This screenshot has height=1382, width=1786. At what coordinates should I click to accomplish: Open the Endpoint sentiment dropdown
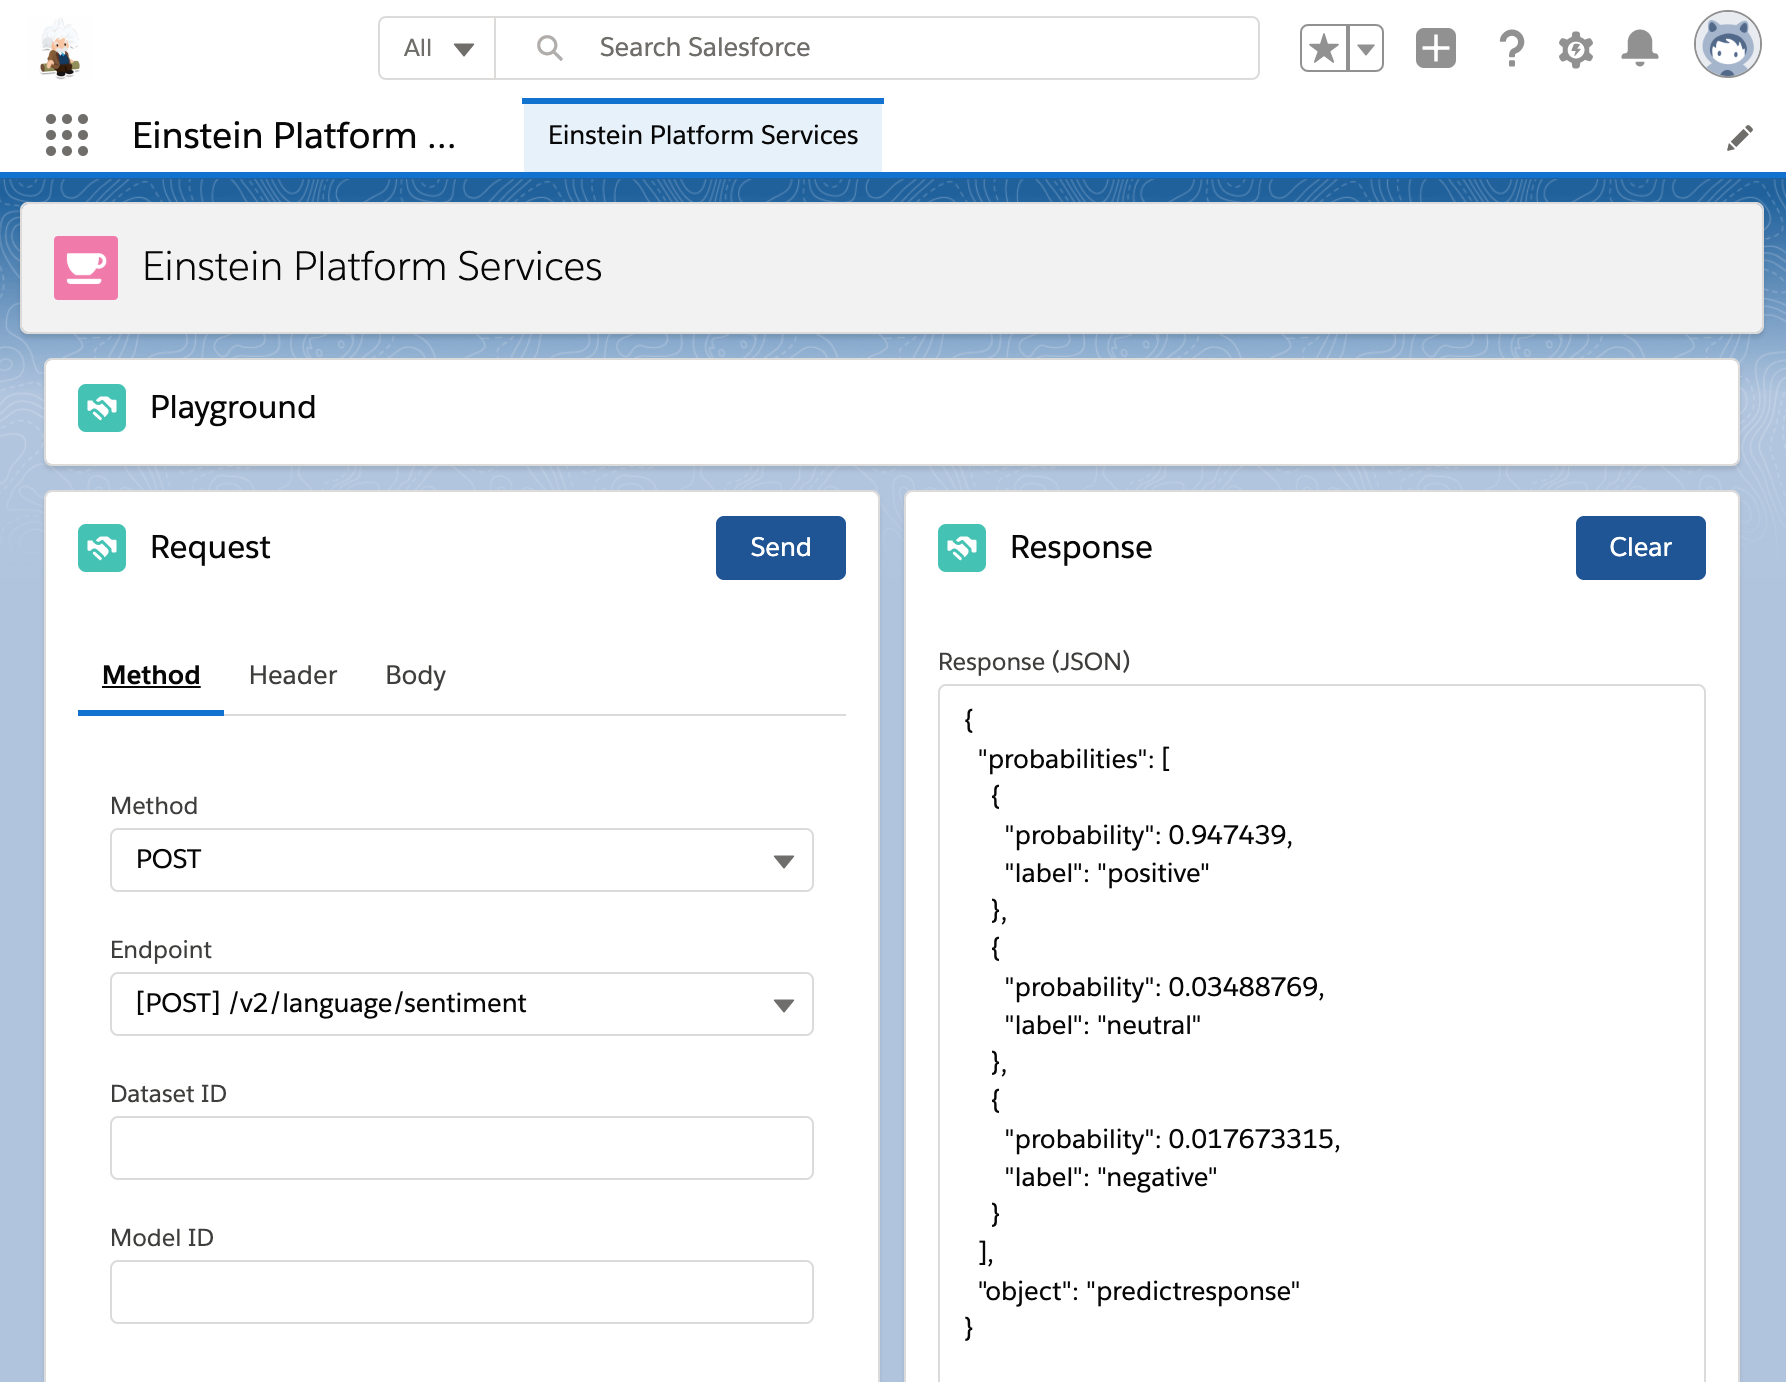(x=462, y=1004)
